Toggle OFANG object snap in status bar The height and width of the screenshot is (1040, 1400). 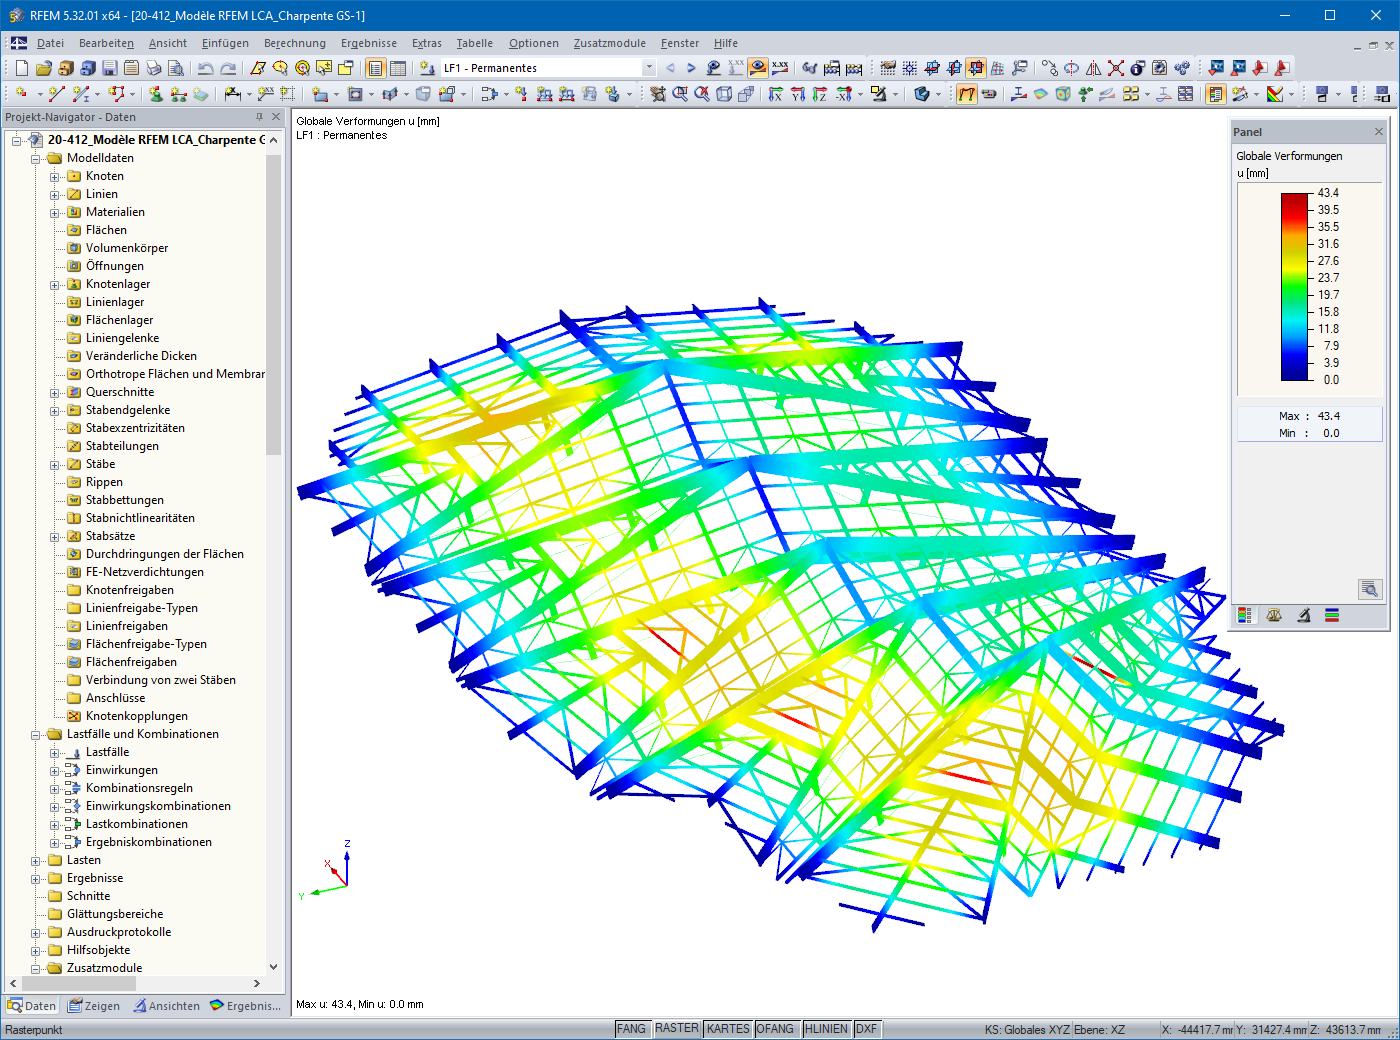tap(775, 1029)
